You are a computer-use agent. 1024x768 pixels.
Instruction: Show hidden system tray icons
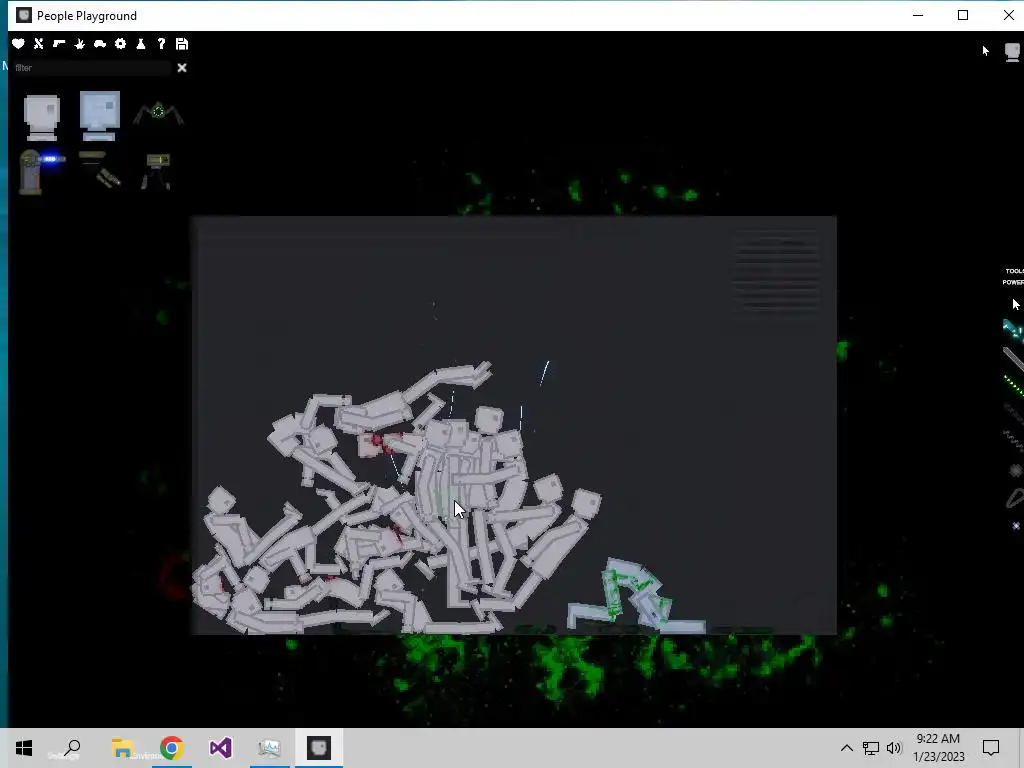846,748
